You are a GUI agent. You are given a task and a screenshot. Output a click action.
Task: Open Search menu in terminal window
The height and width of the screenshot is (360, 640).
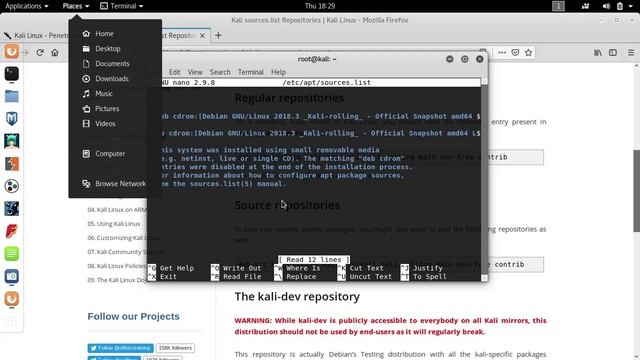click(220, 72)
